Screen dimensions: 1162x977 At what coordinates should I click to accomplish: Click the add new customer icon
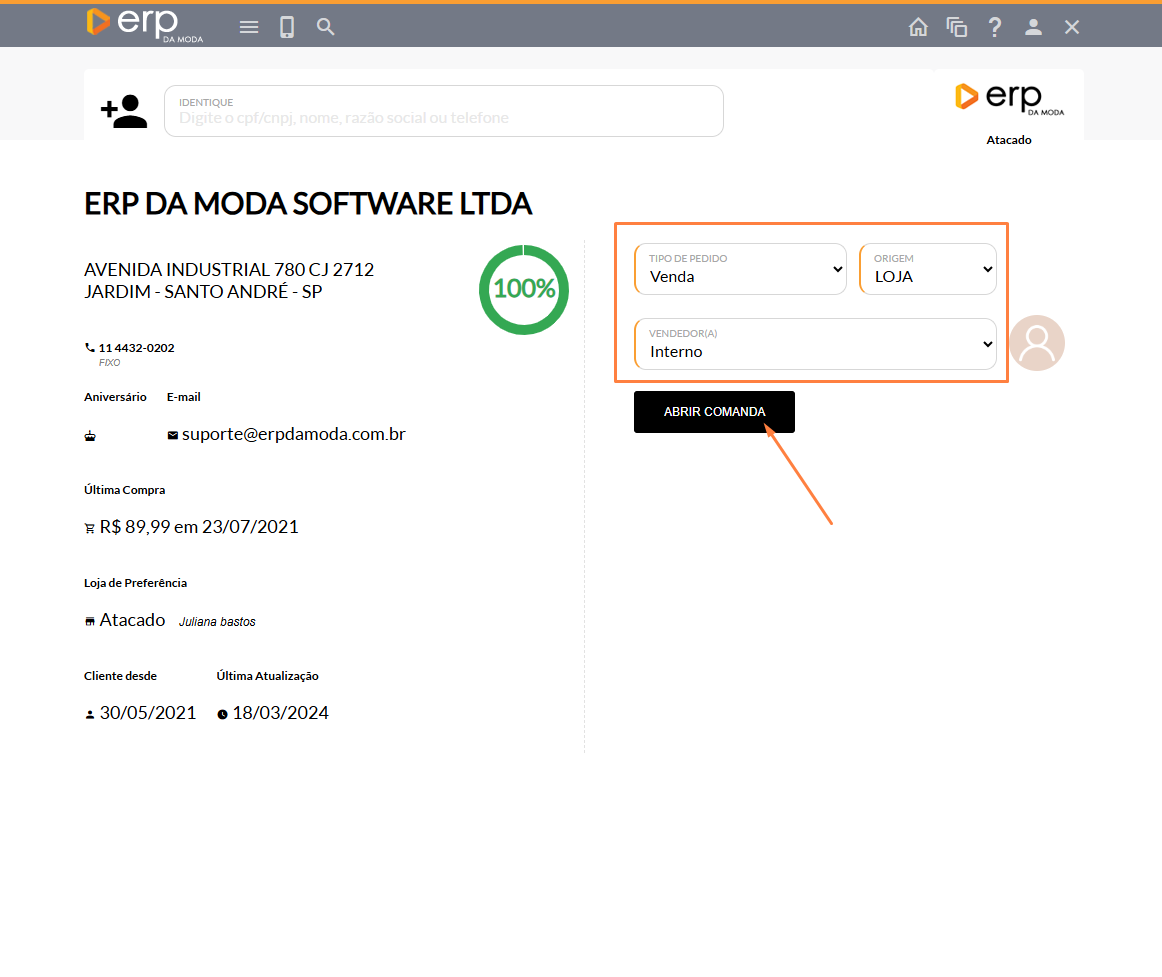[x=124, y=111]
